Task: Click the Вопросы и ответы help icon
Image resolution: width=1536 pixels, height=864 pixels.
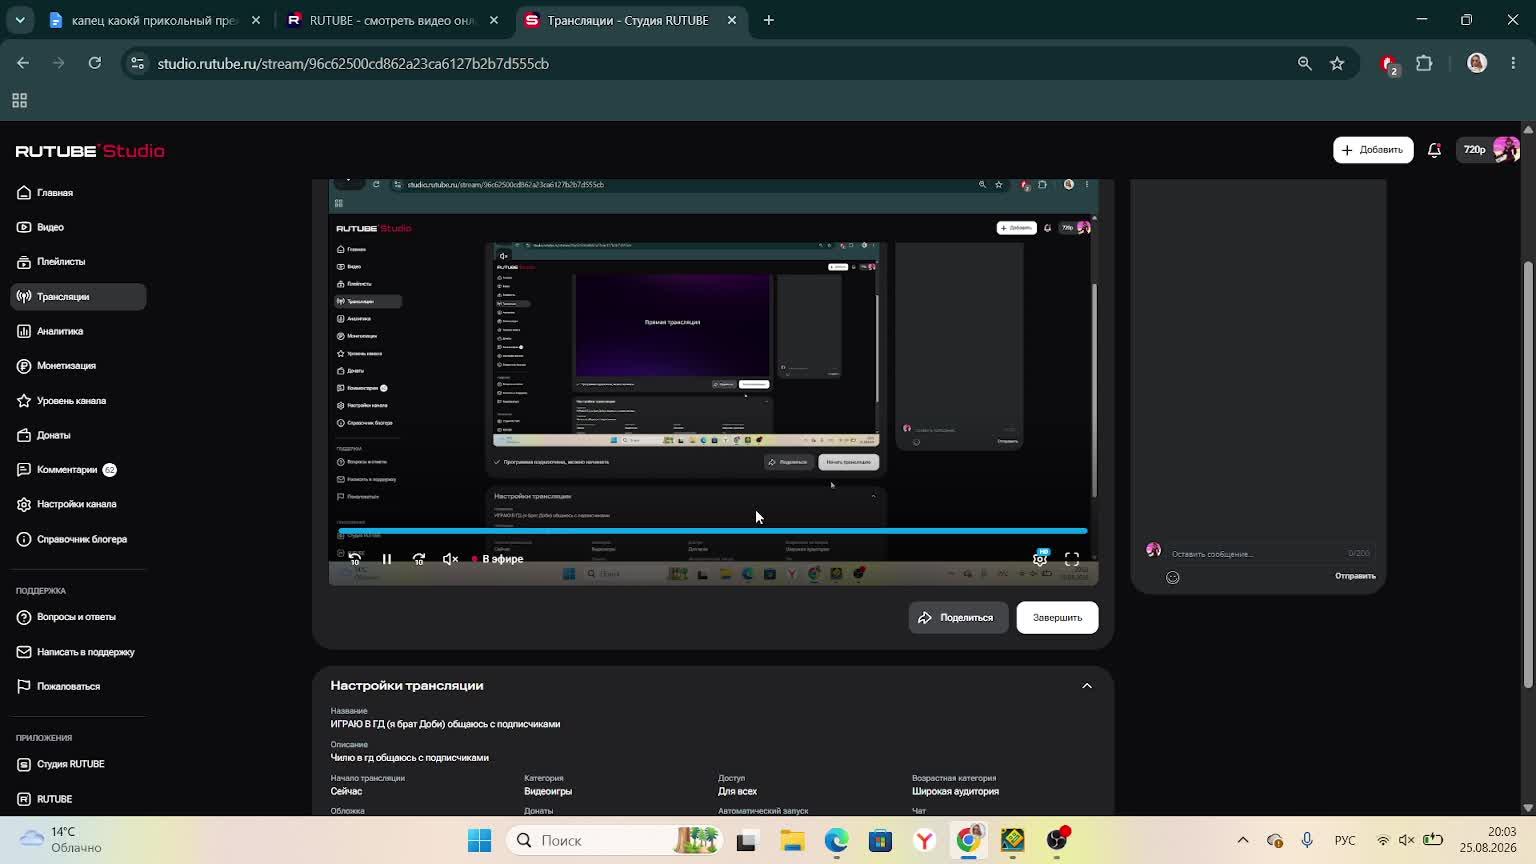Action: pyautogui.click(x=24, y=617)
